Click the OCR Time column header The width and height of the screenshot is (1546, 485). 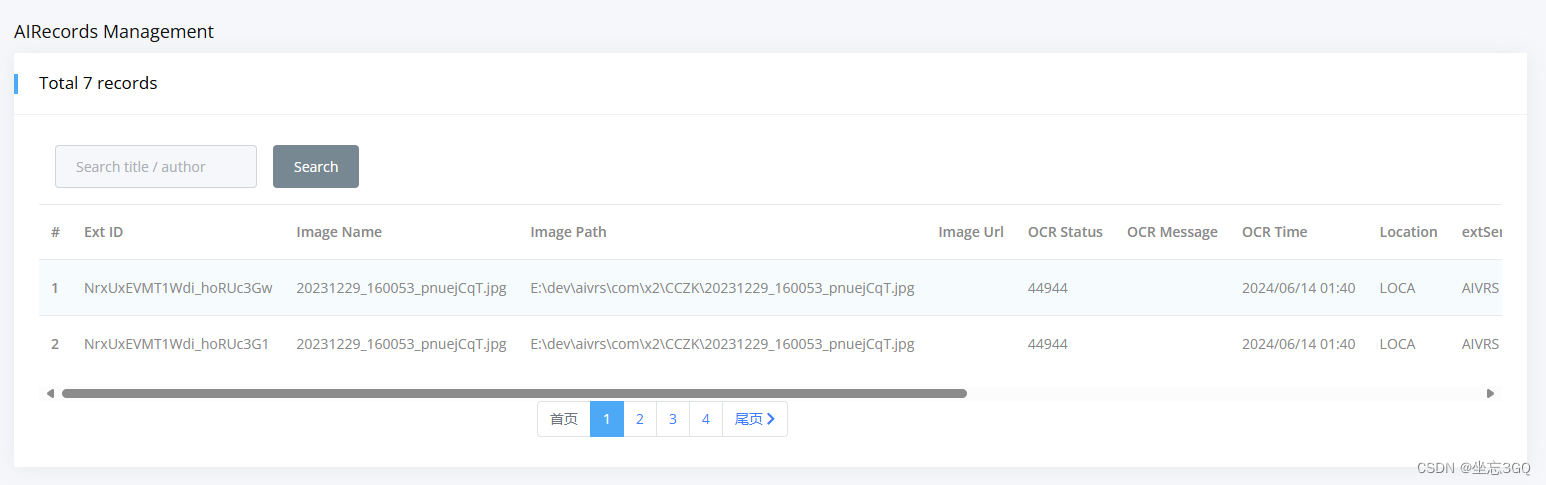point(1275,232)
